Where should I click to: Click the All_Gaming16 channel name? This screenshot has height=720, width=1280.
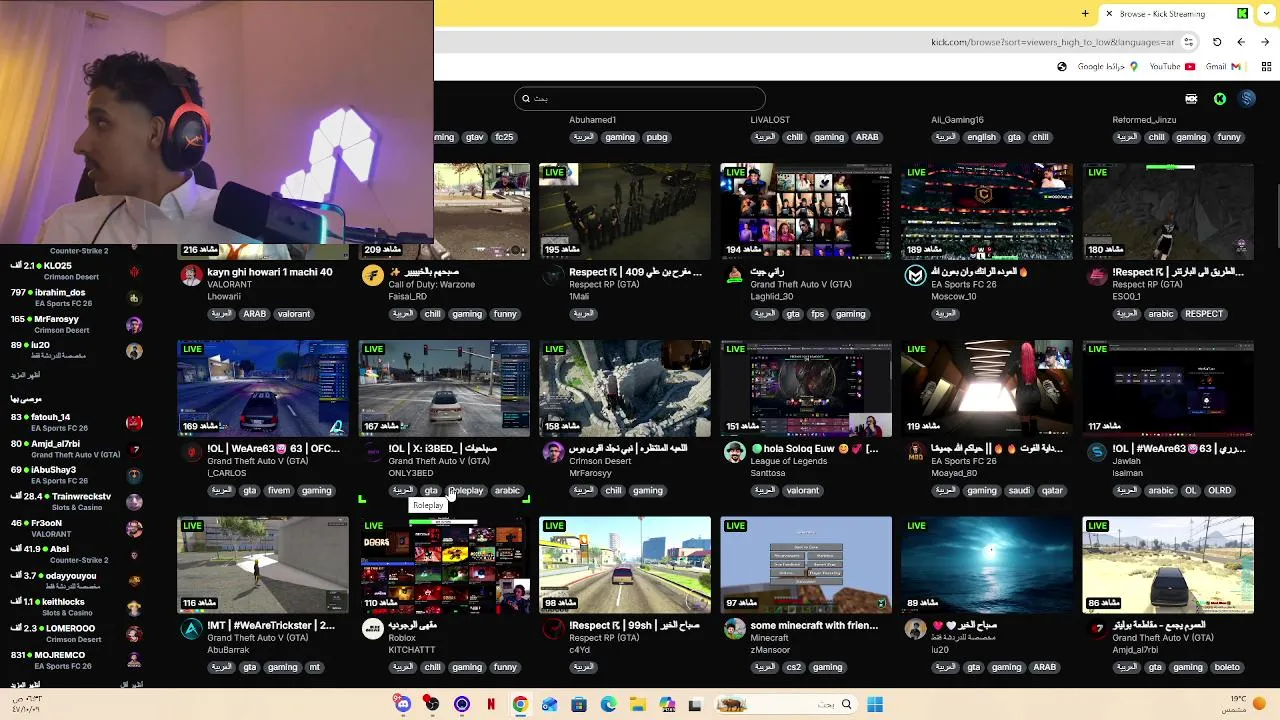pos(957,120)
